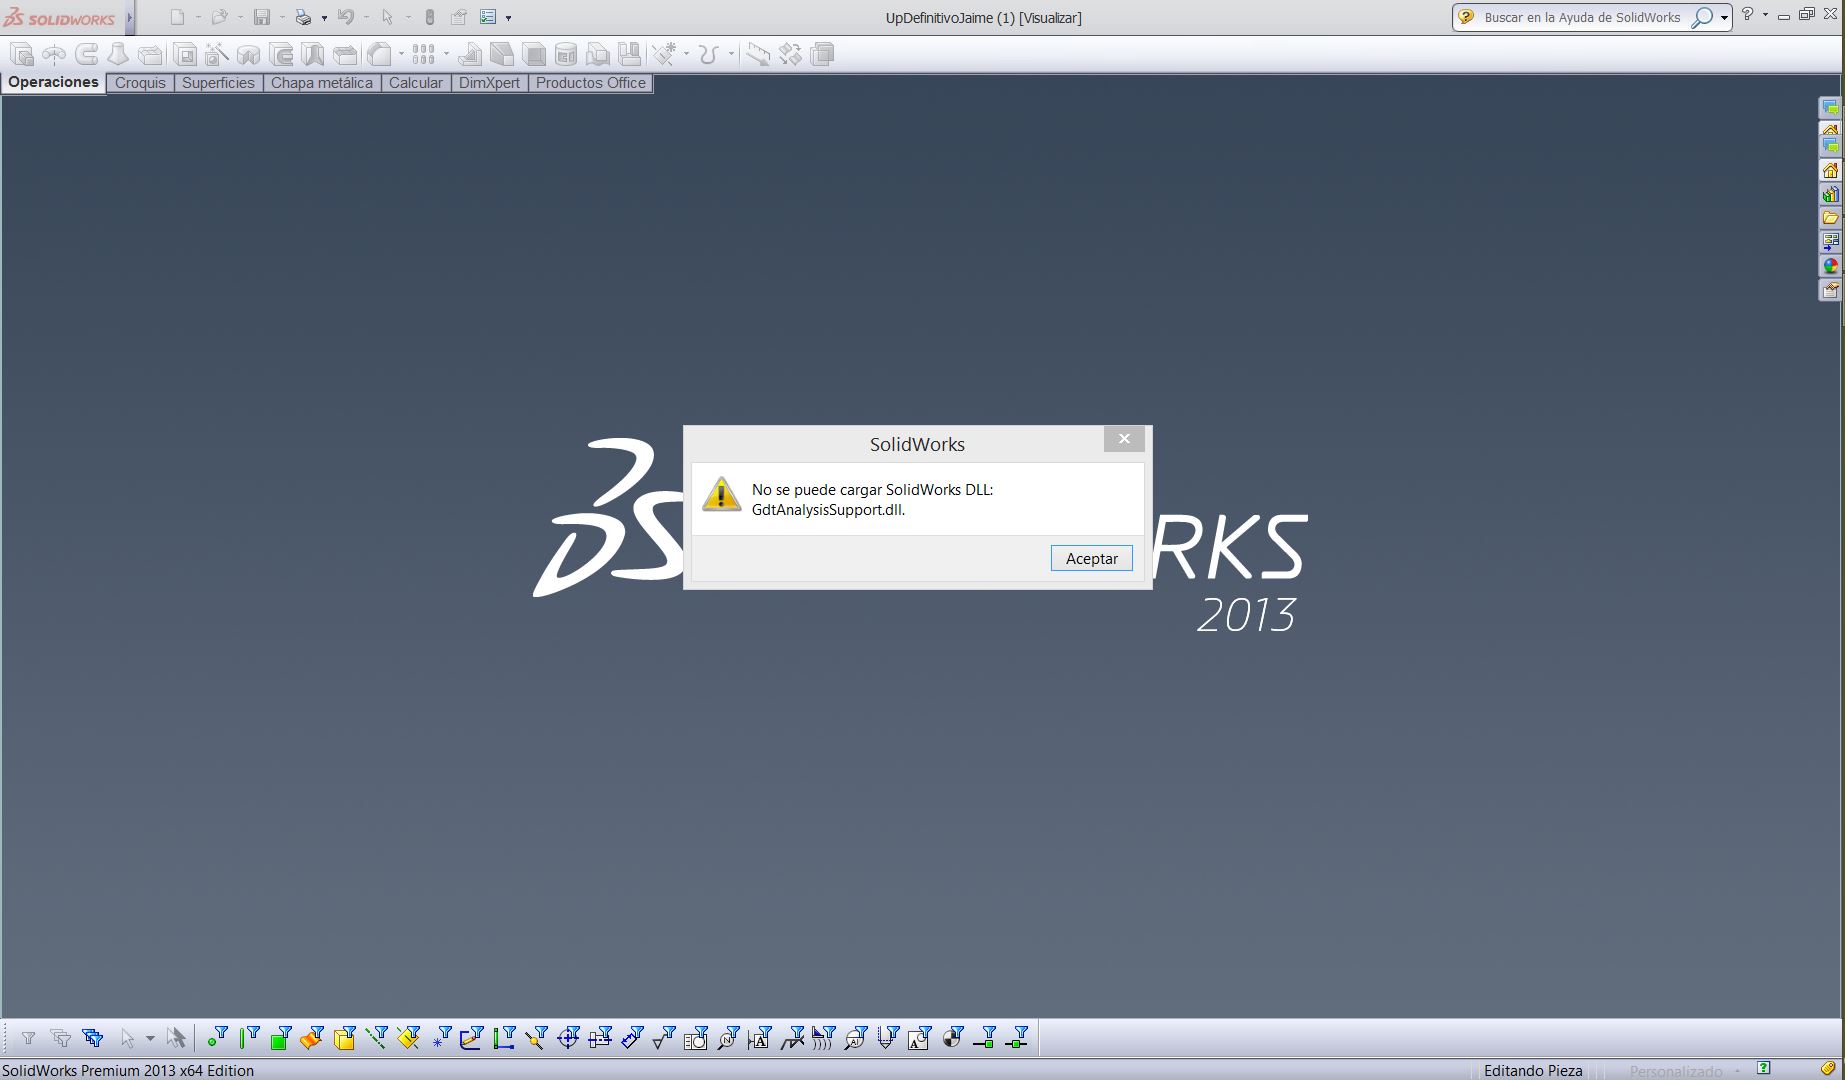
Task: Open the Calcular tab
Action: point(416,83)
